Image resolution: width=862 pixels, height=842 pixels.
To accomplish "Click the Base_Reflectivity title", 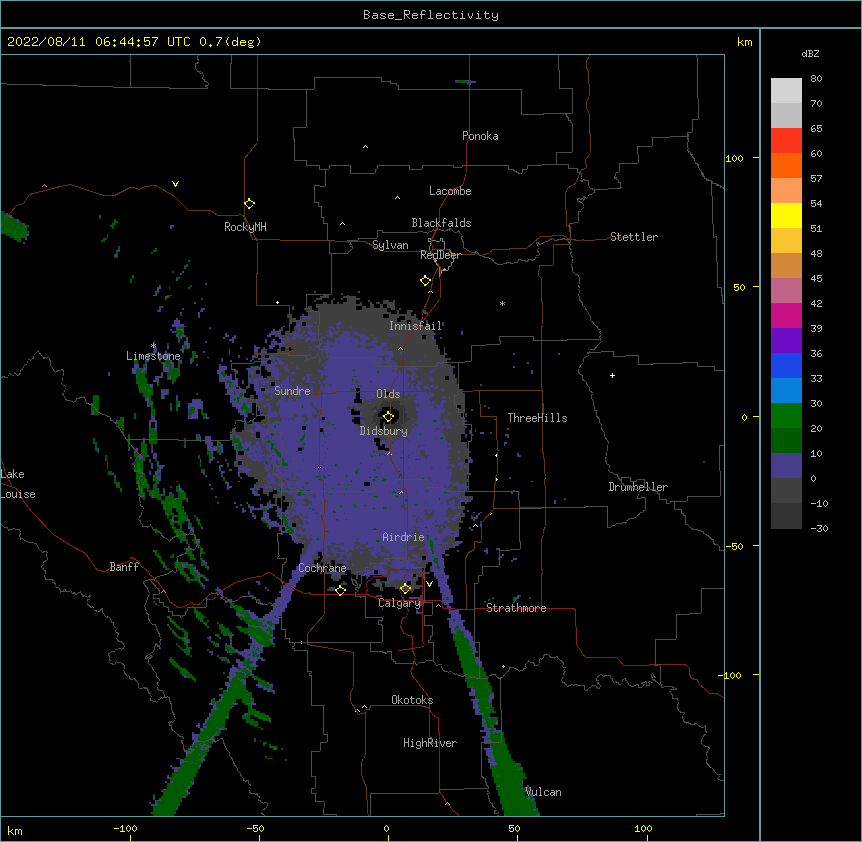I will (431, 15).
